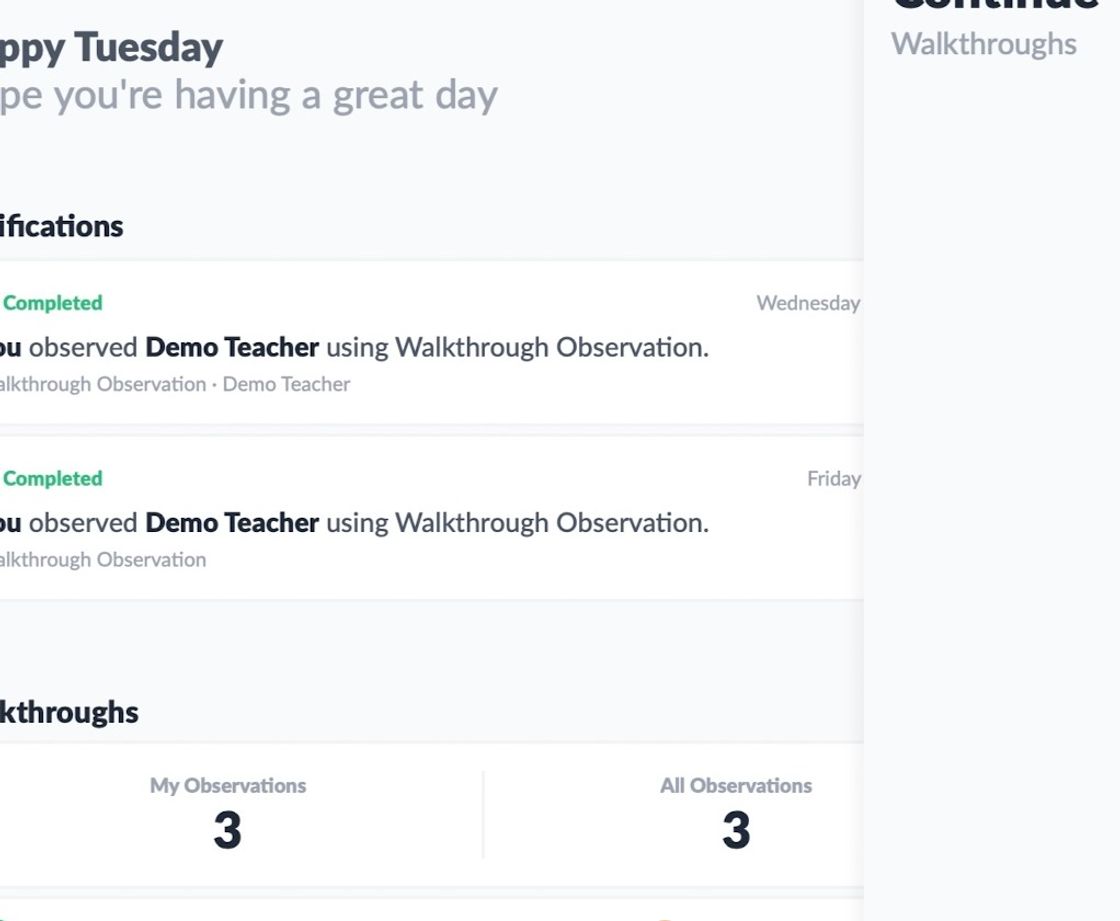Screen dimensions: 1120x921
Task: Click the Wednesday timestamp
Action: pos(807,303)
